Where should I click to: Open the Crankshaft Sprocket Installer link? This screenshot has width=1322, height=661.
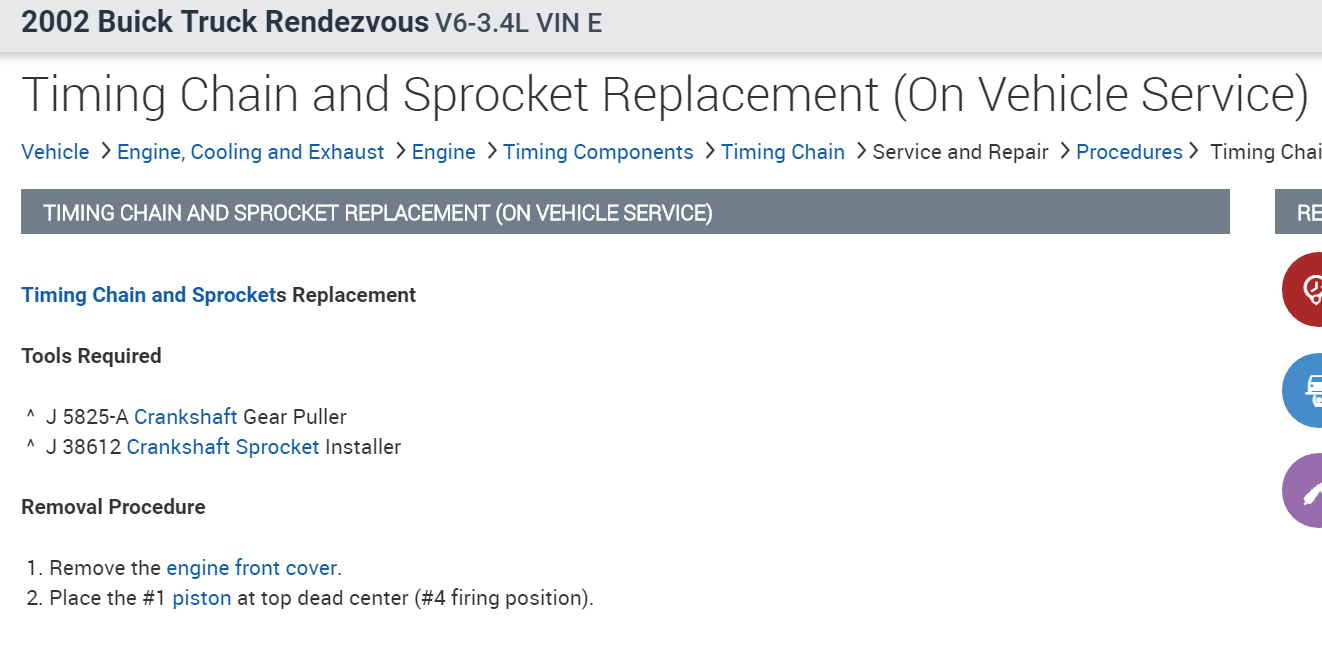click(223, 447)
